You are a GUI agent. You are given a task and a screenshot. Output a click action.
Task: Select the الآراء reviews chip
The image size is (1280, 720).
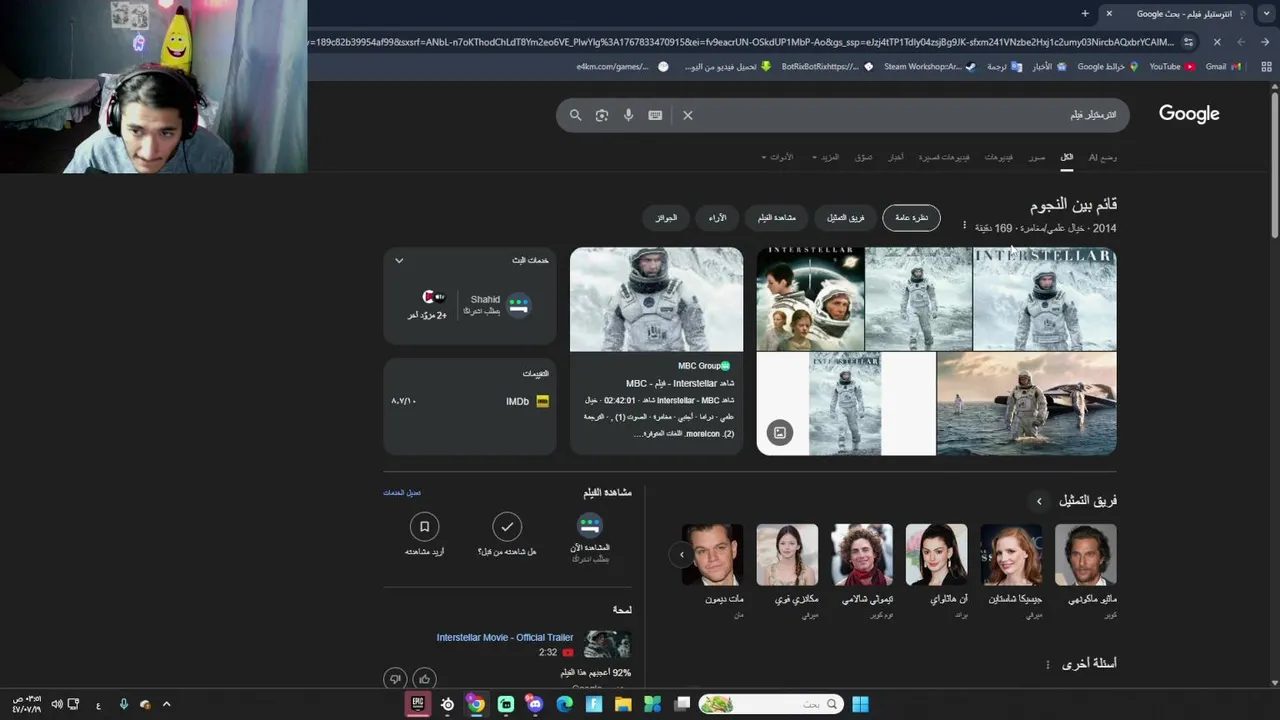tap(717, 217)
